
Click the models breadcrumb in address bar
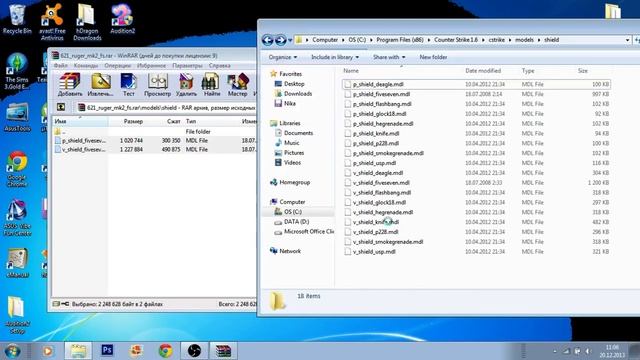(524, 40)
